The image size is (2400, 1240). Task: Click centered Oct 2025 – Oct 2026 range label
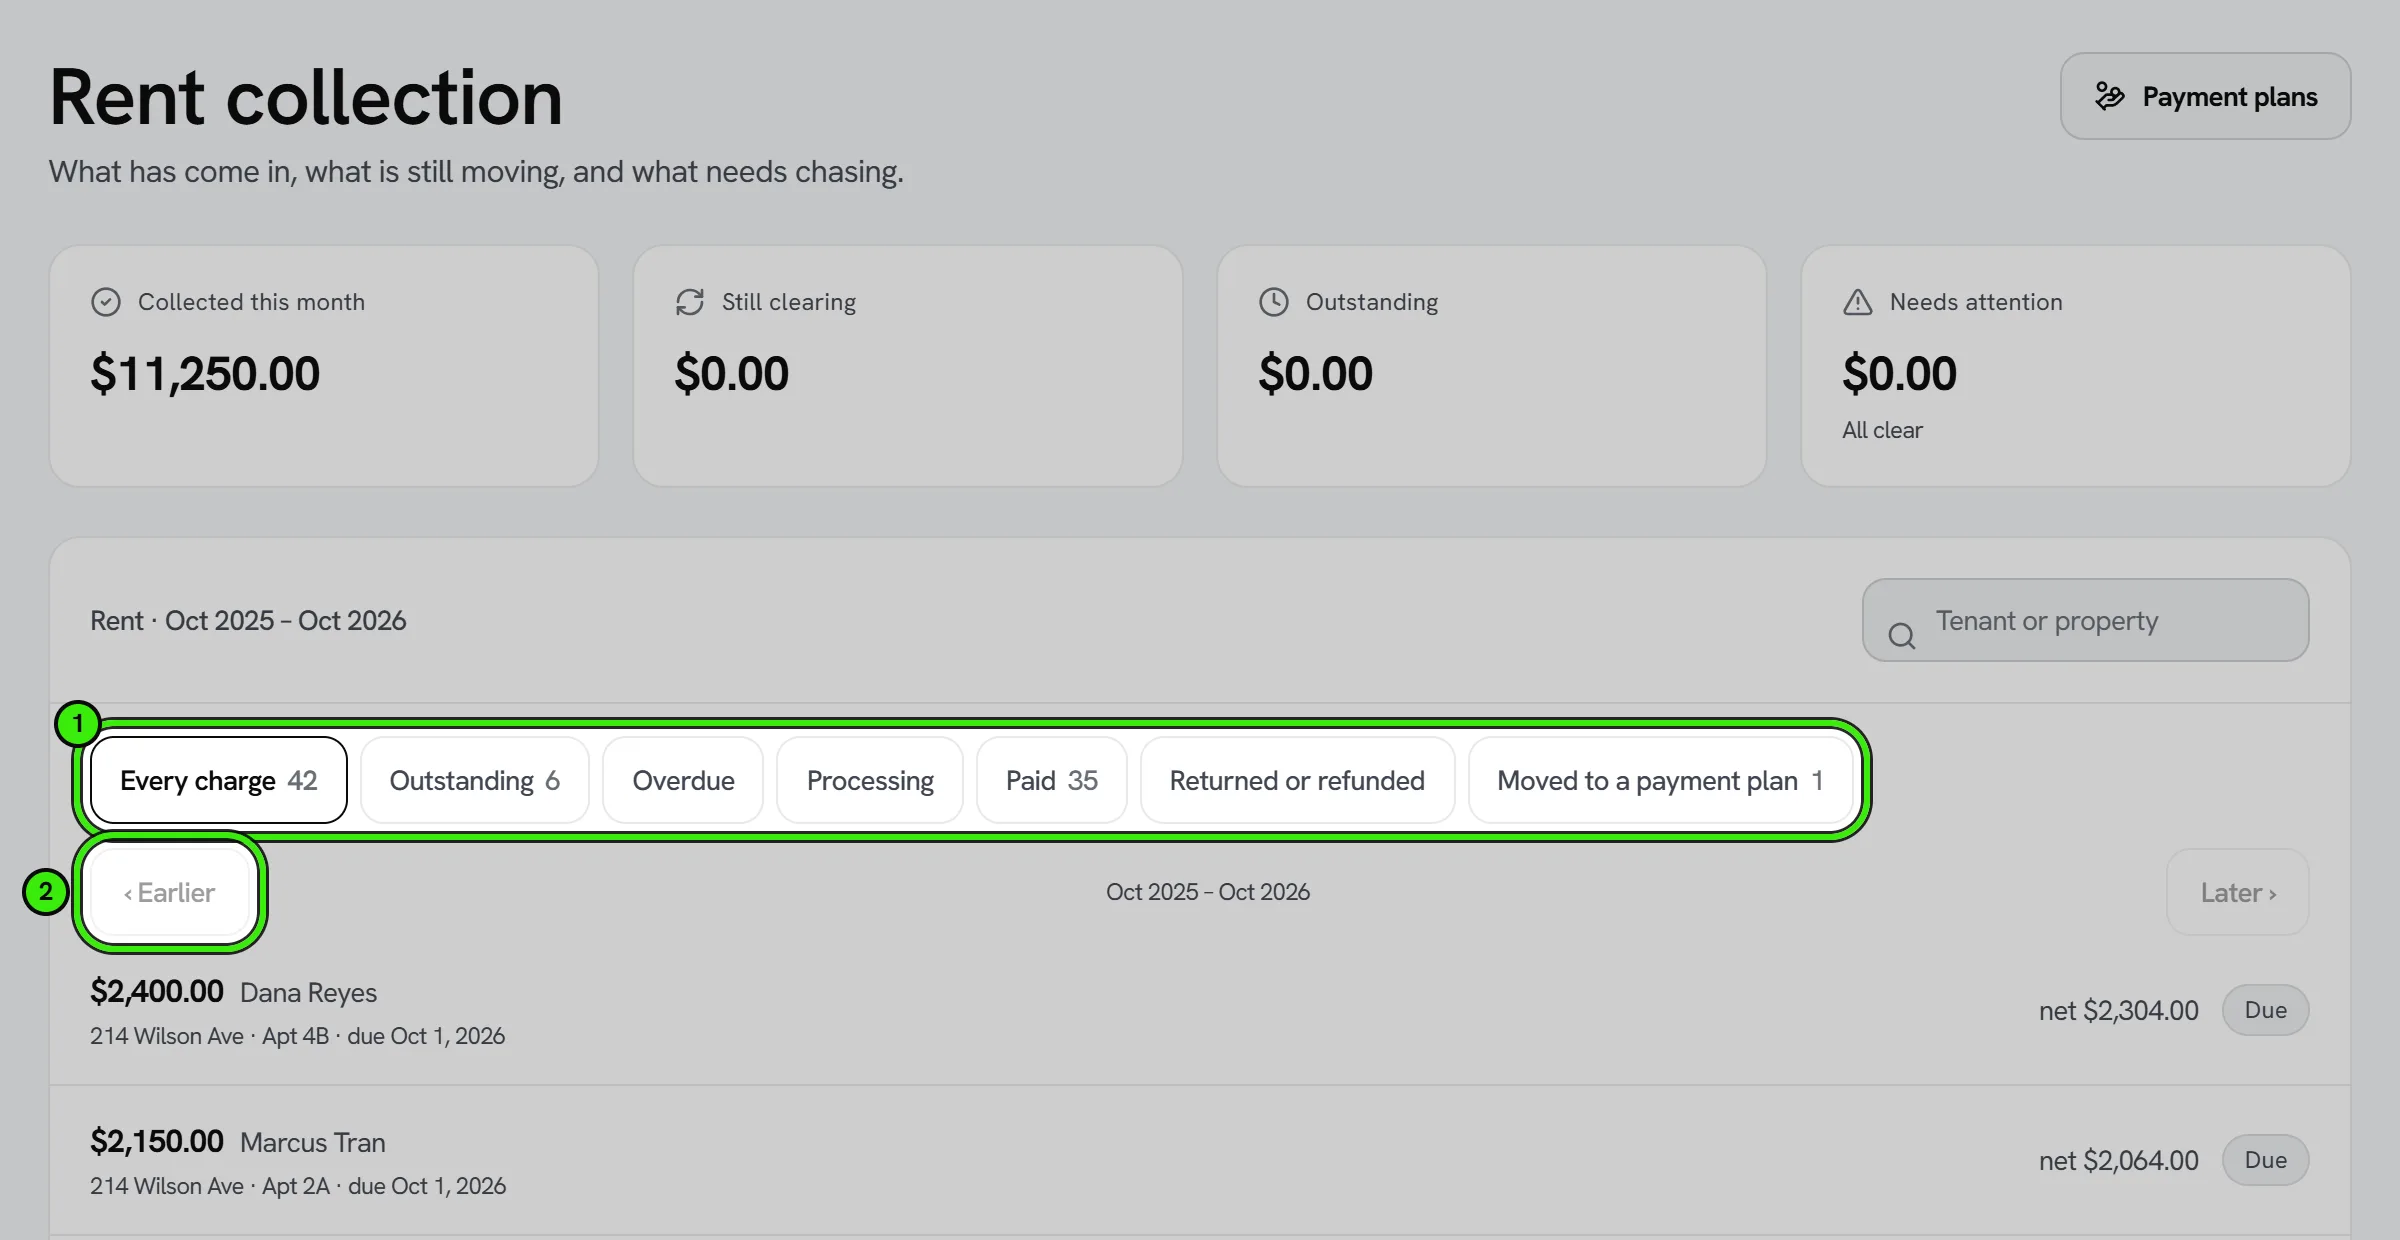pyautogui.click(x=1208, y=892)
